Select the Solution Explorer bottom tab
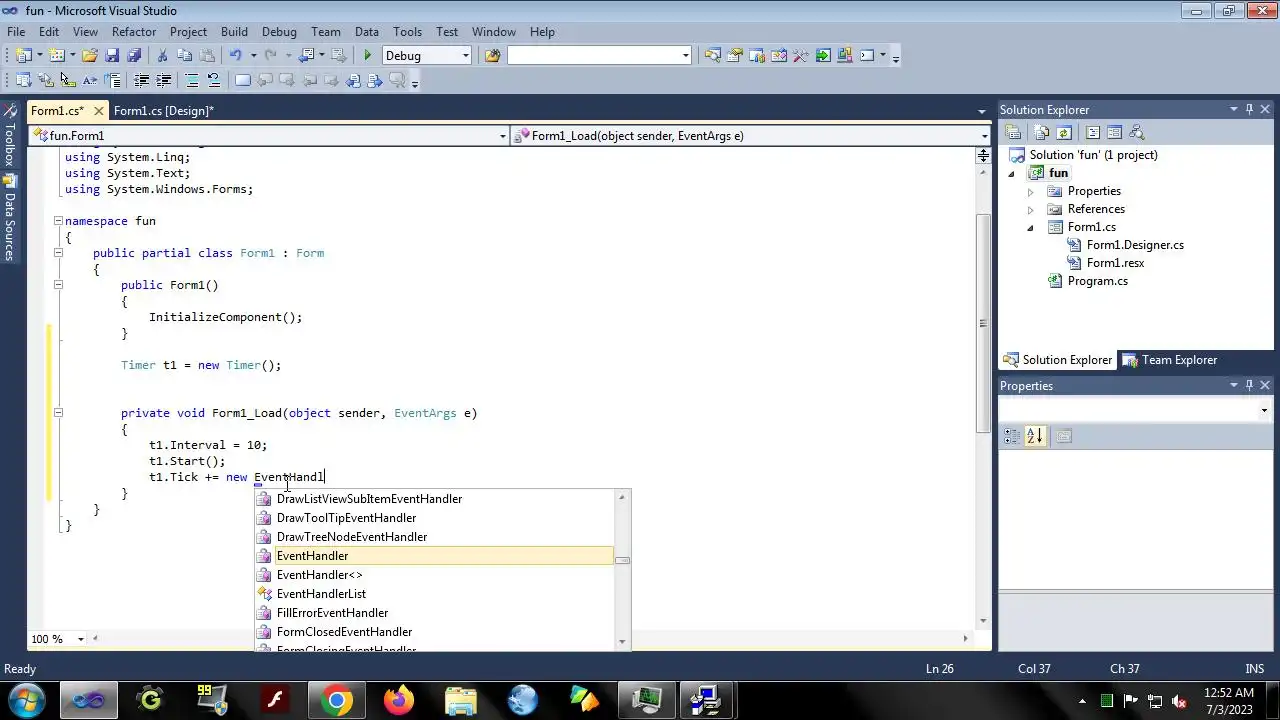 [1058, 360]
